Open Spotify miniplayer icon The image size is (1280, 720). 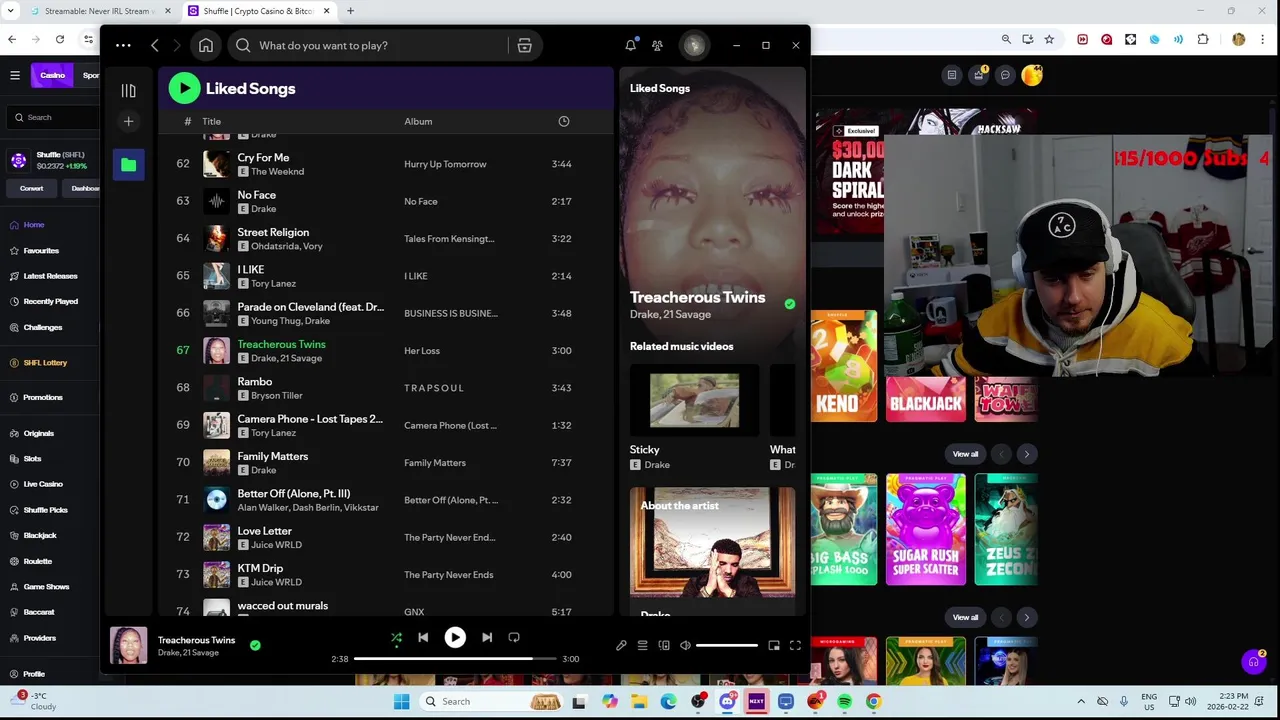pos(774,646)
